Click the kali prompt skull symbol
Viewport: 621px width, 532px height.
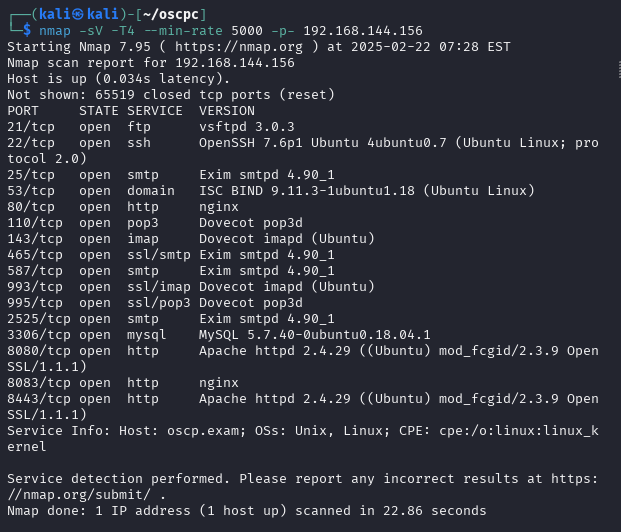(78, 14)
